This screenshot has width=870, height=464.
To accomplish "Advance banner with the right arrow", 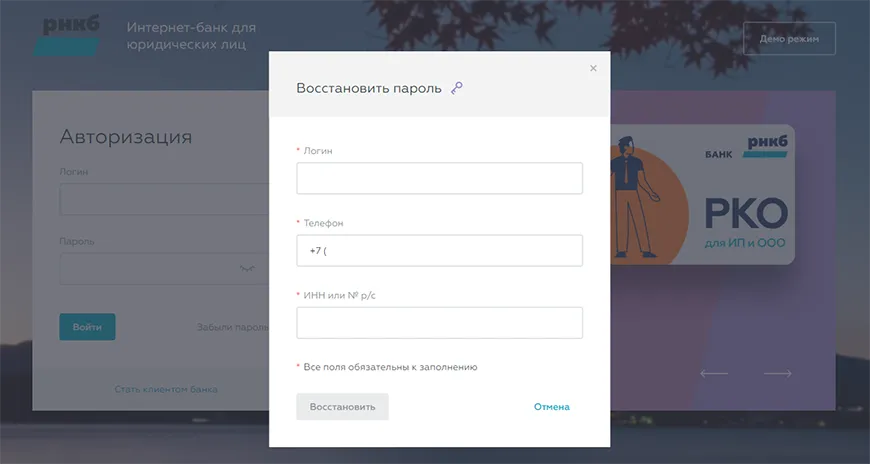I will [x=777, y=373].
